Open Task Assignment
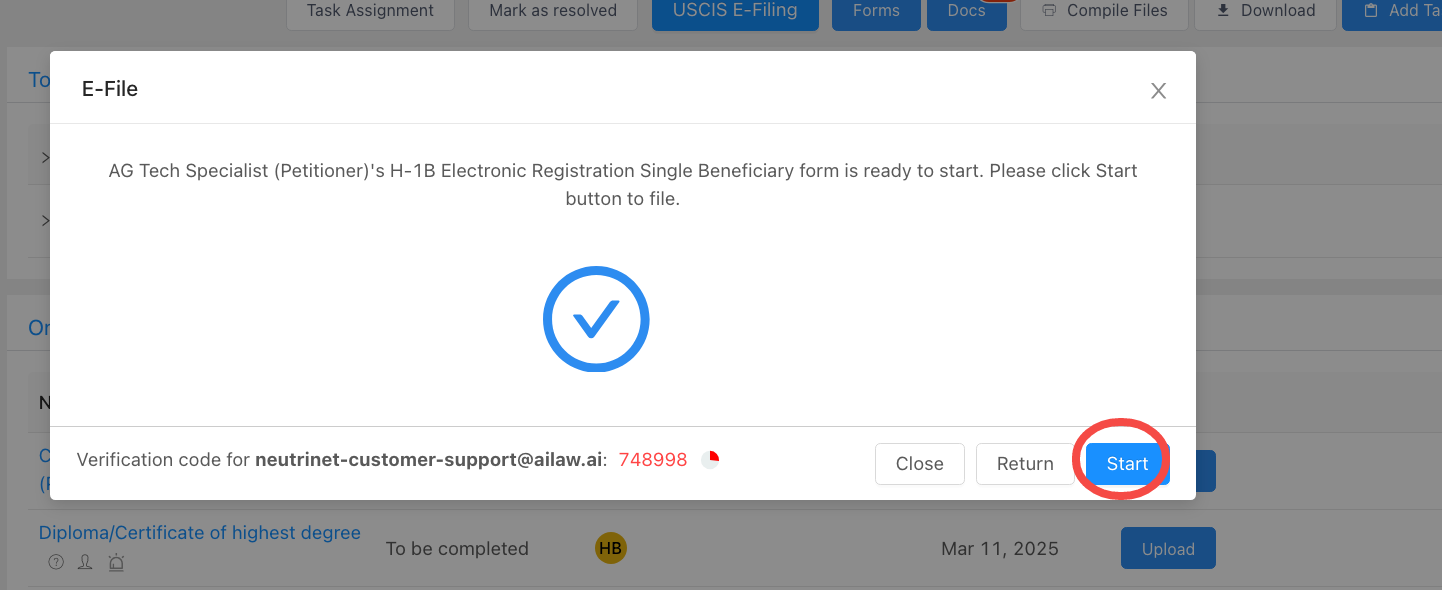Image resolution: width=1442 pixels, height=590 pixels. (370, 11)
